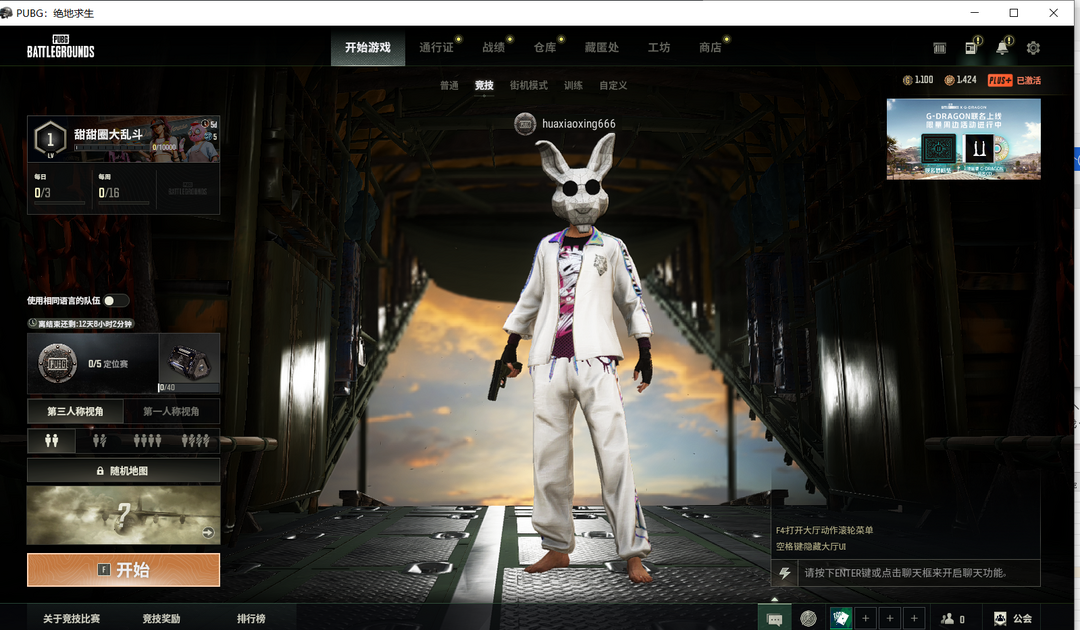Click the round radar icon in bottom bar
Viewport: 1080px width, 630px height.
point(808,619)
